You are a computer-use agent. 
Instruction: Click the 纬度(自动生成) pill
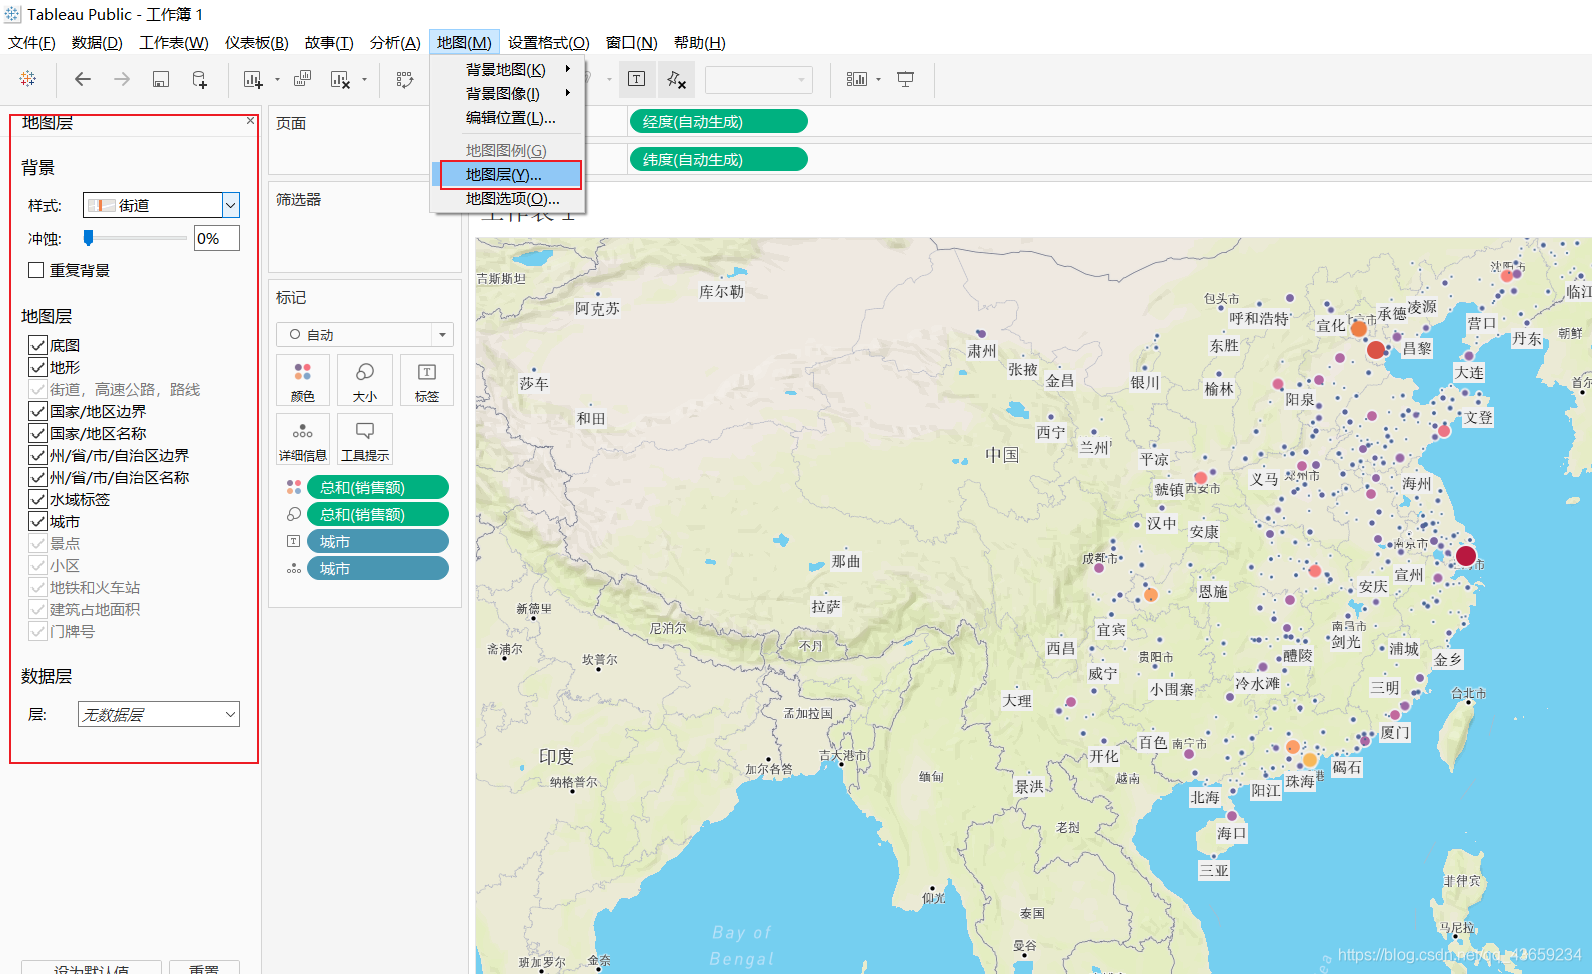(x=718, y=159)
